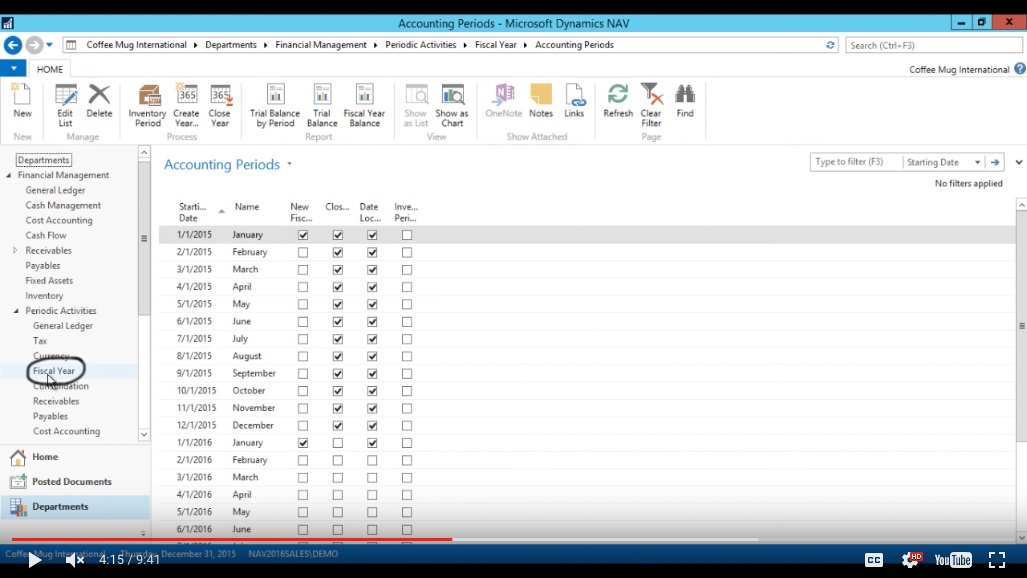
Task: Click the Departments button in navigation pane
Action: pos(75,507)
